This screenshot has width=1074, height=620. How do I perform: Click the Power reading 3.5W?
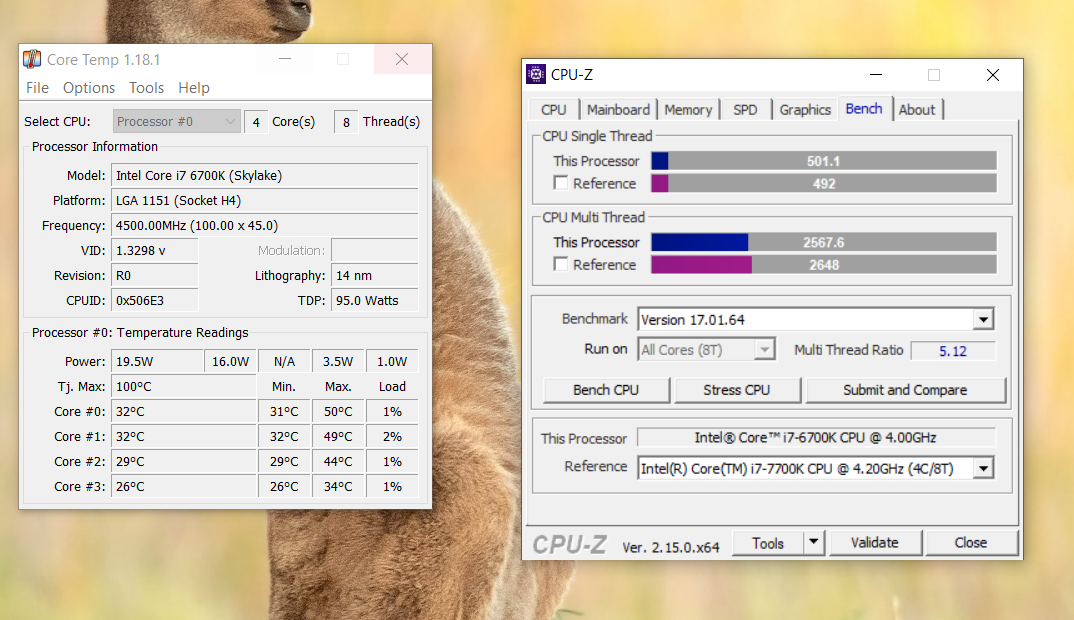click(338, 361)
